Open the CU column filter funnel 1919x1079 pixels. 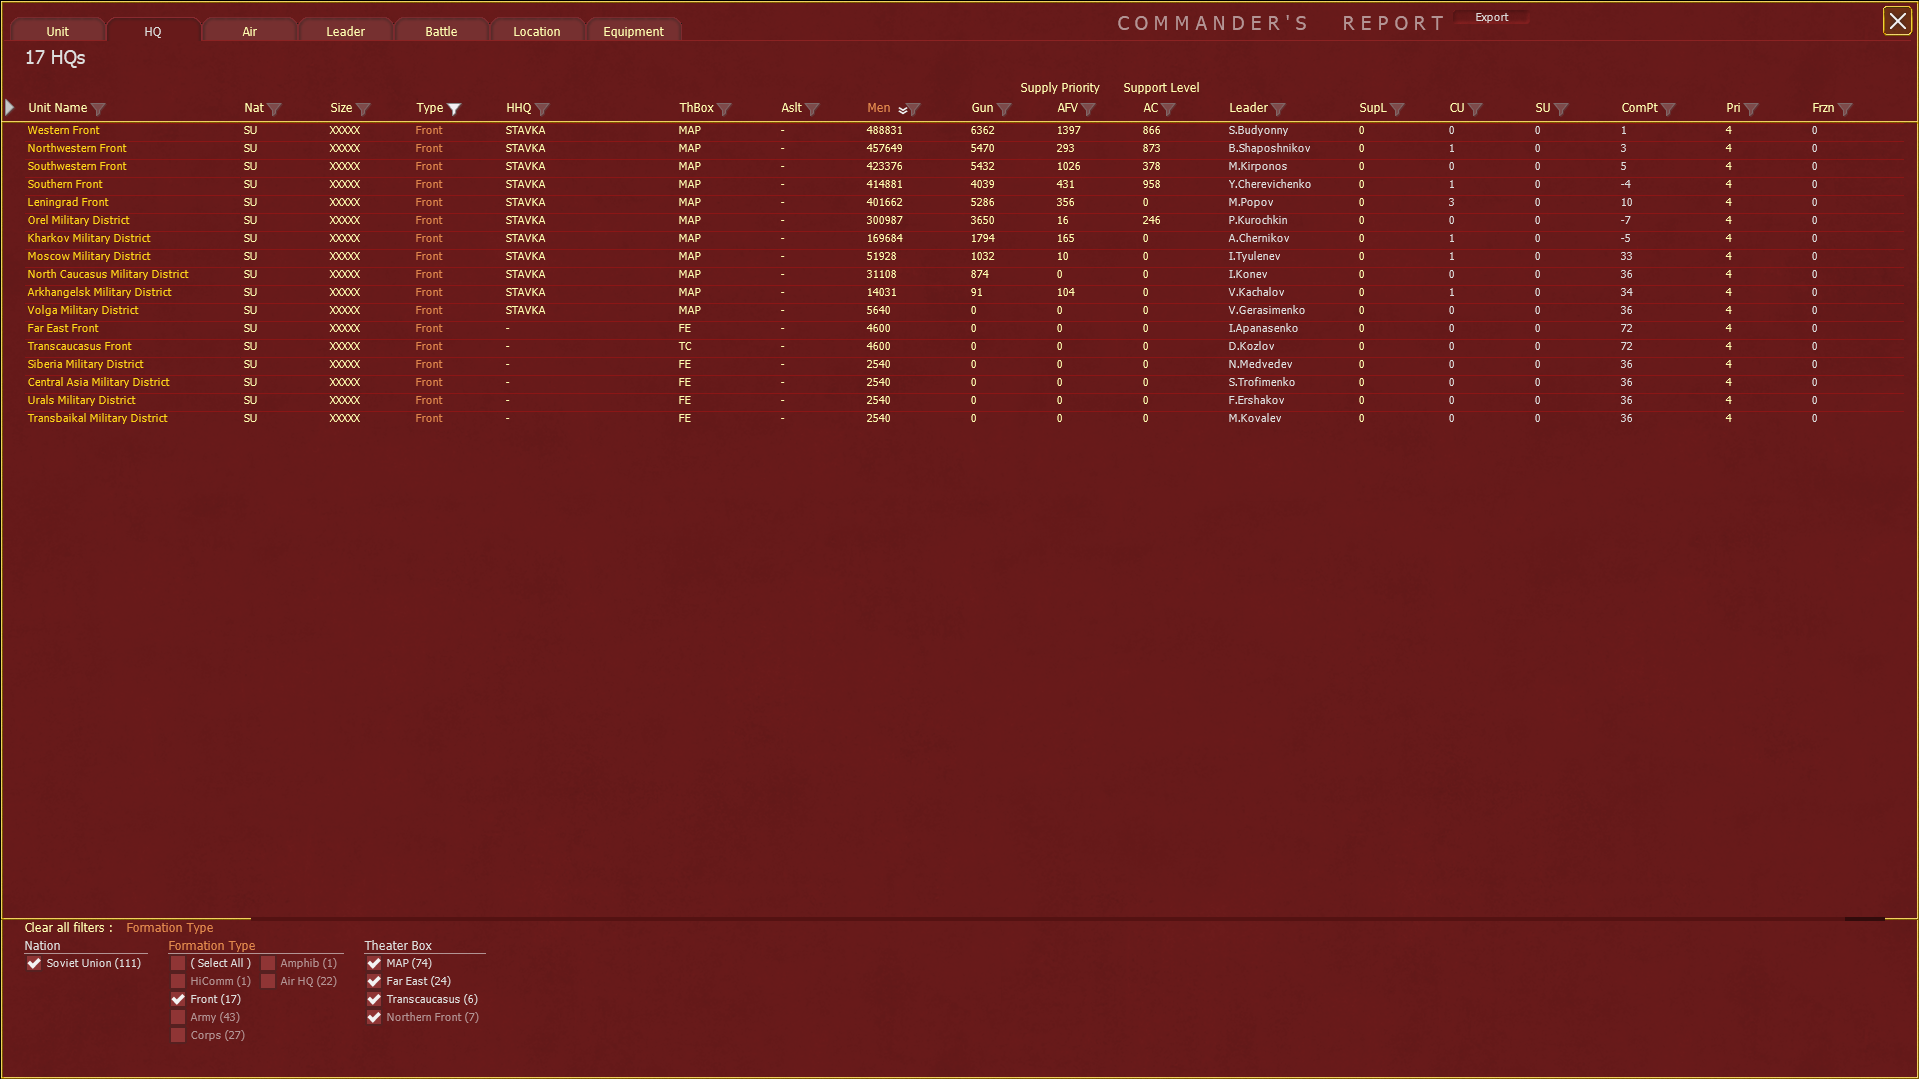pos(1476,109)
